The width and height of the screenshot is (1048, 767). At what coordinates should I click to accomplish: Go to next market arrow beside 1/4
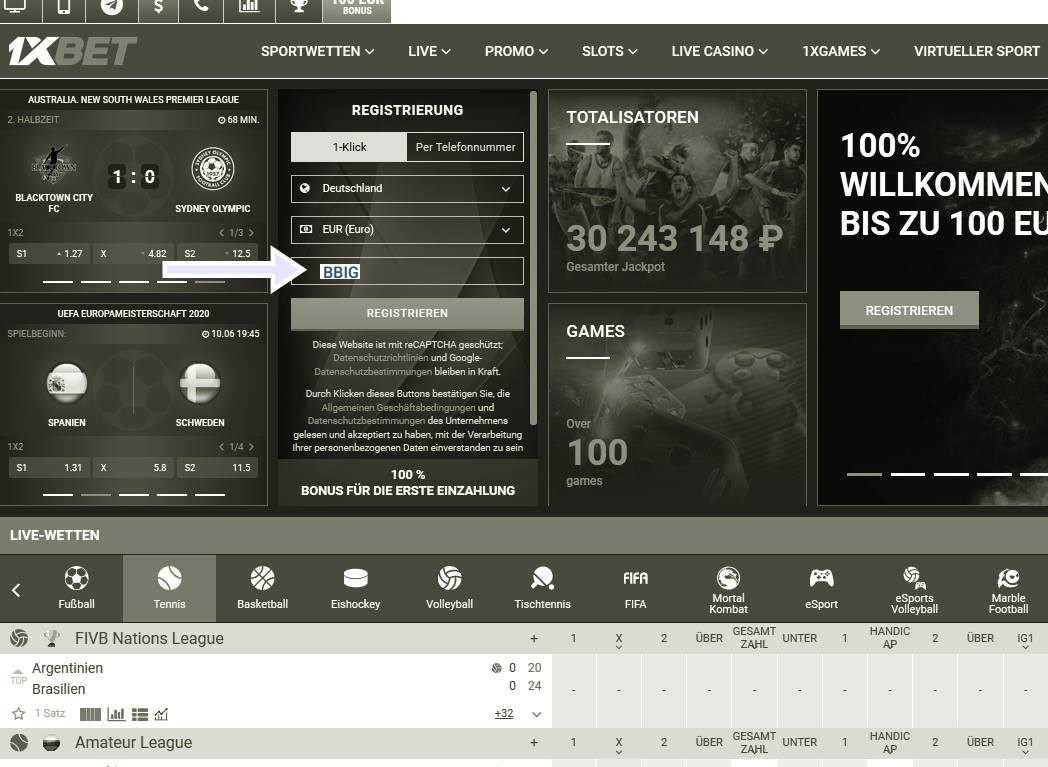[251, 447]
